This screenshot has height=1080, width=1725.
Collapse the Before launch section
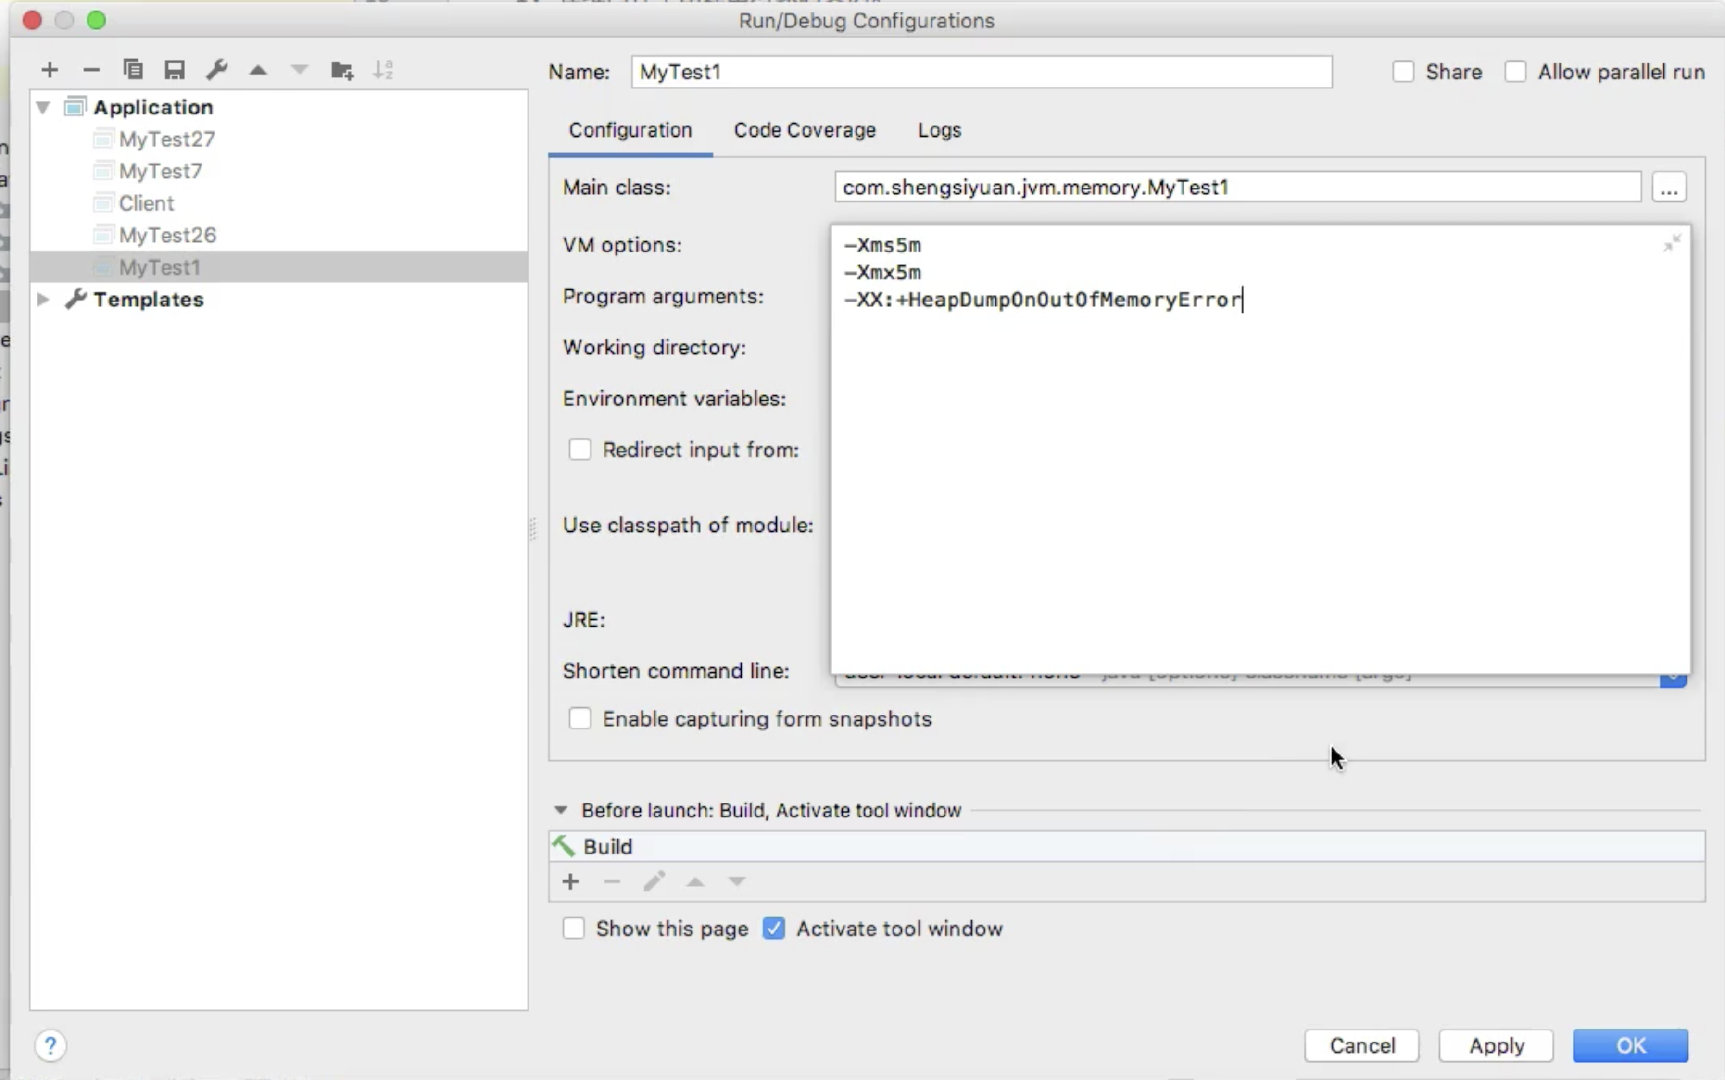[561, 810]
